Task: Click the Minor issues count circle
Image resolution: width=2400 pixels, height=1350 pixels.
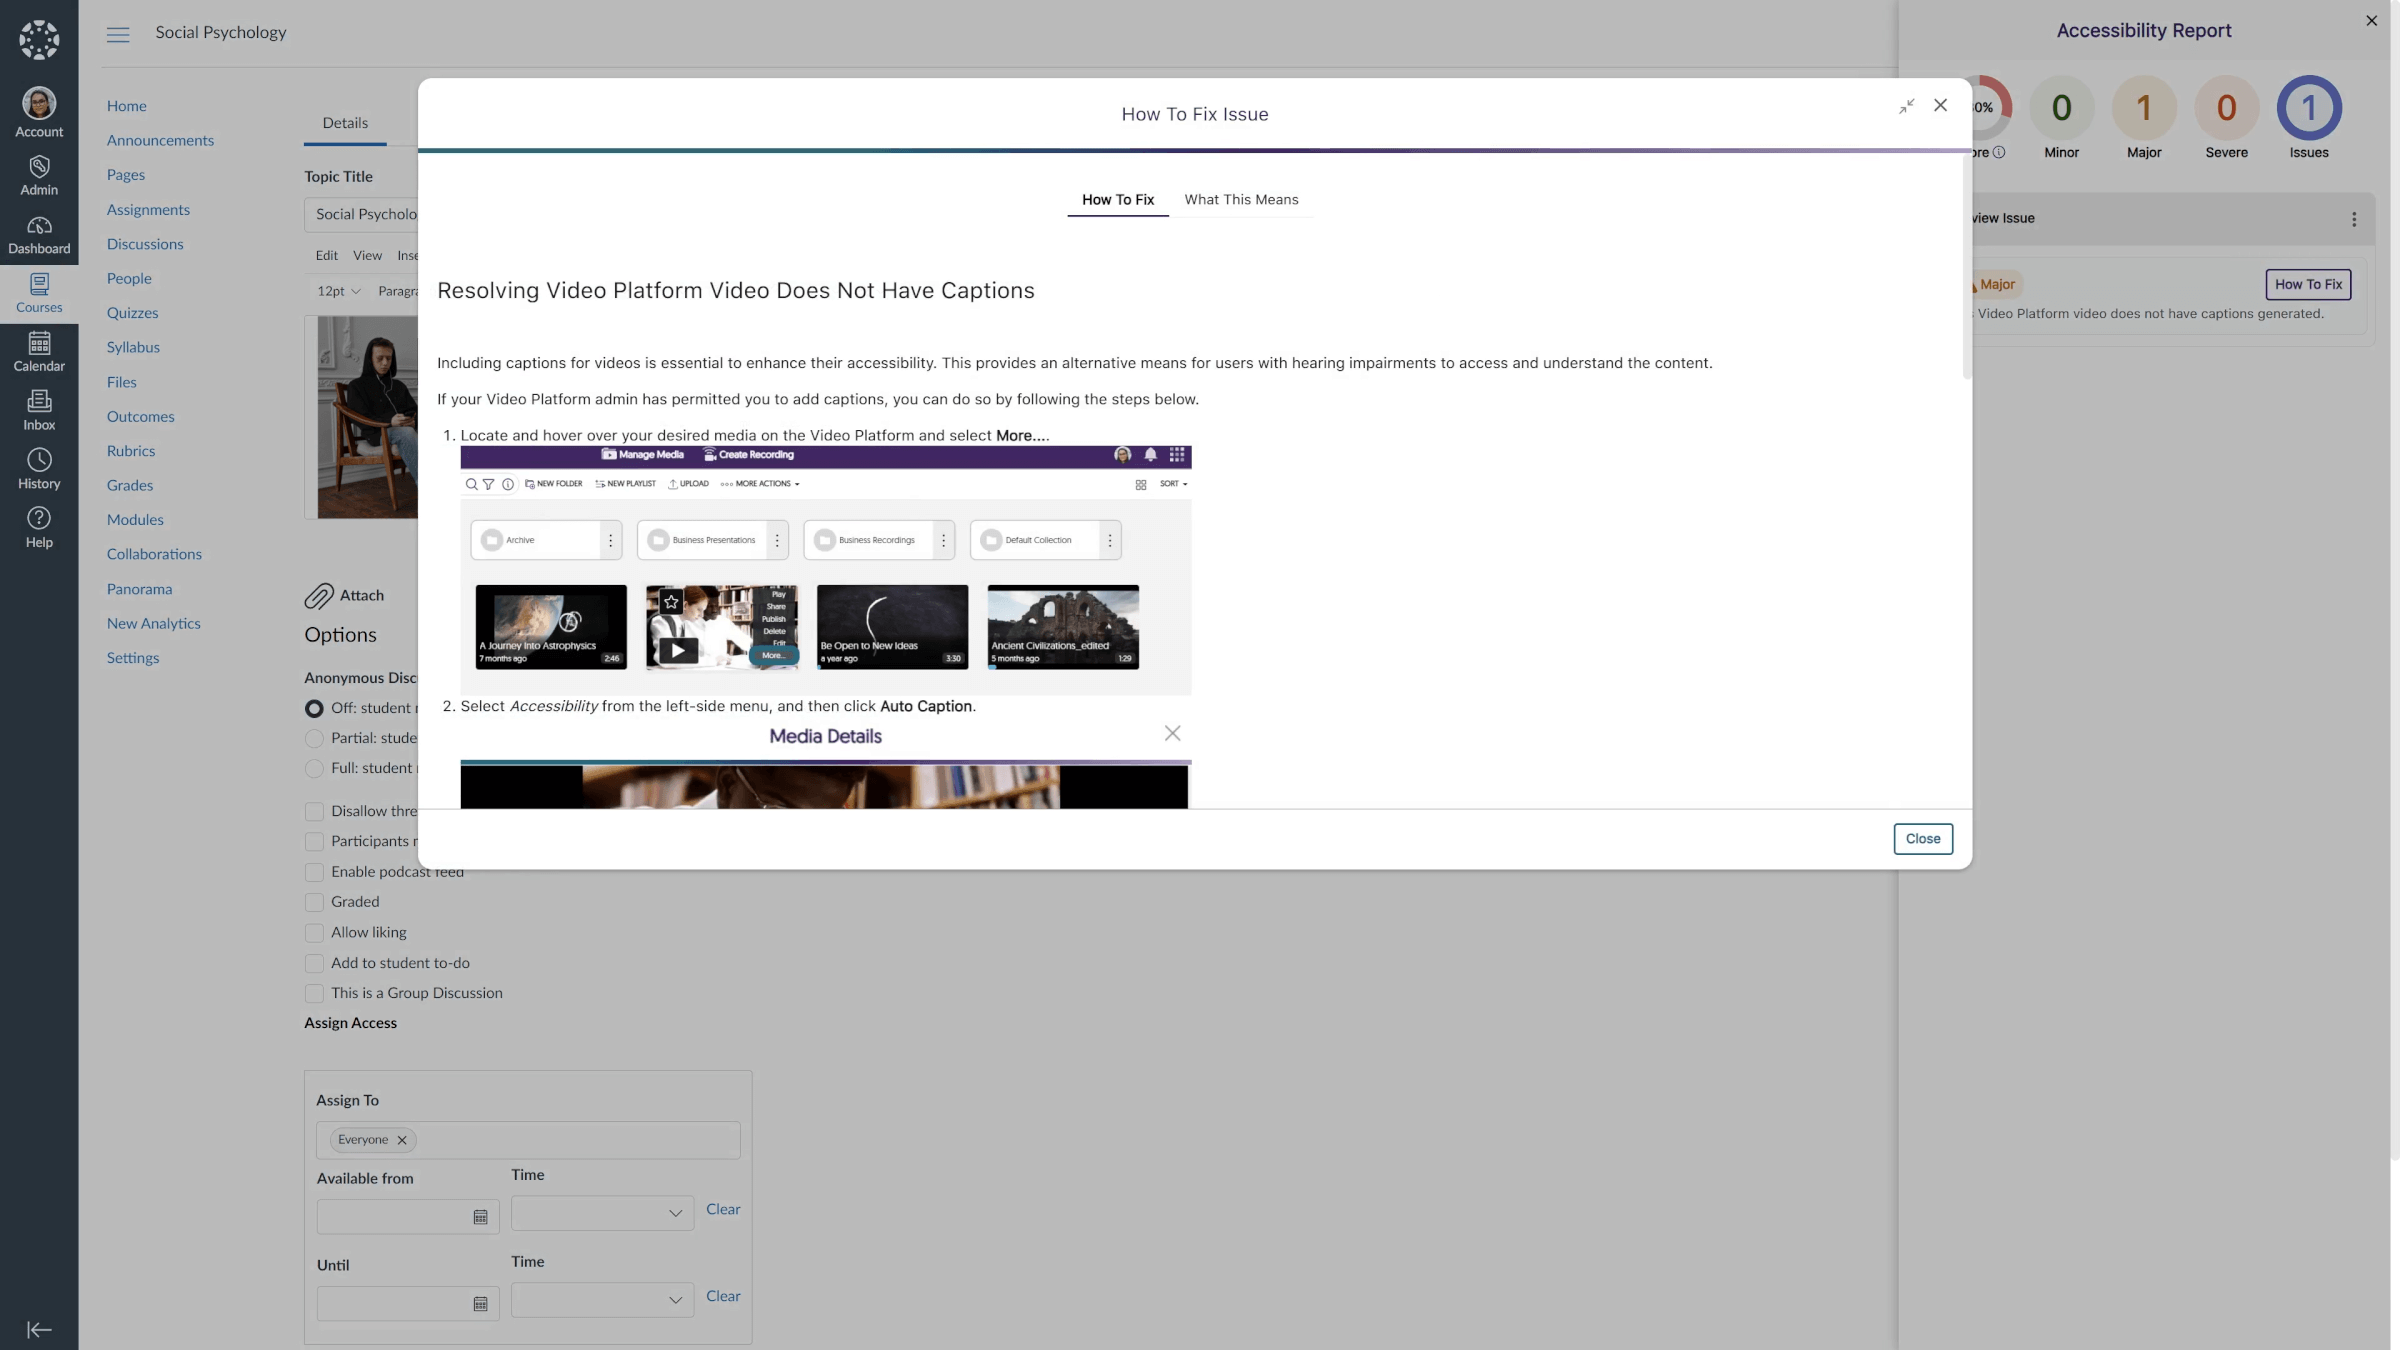Action: (x=2061, y=107)
